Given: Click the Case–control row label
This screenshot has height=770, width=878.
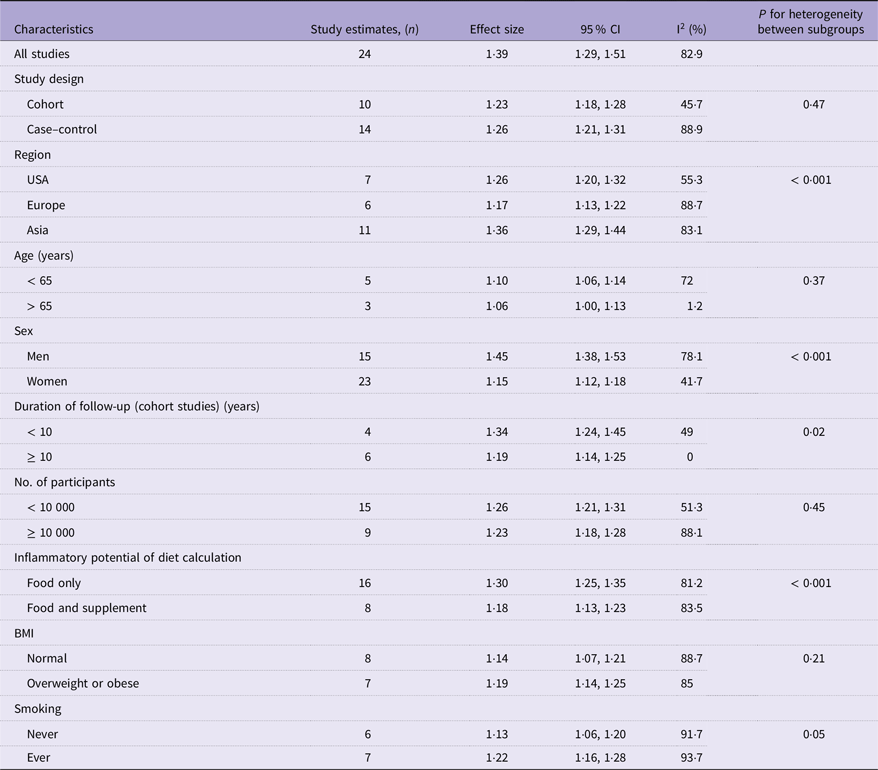Looking at the screenshot, I should 62,129.
